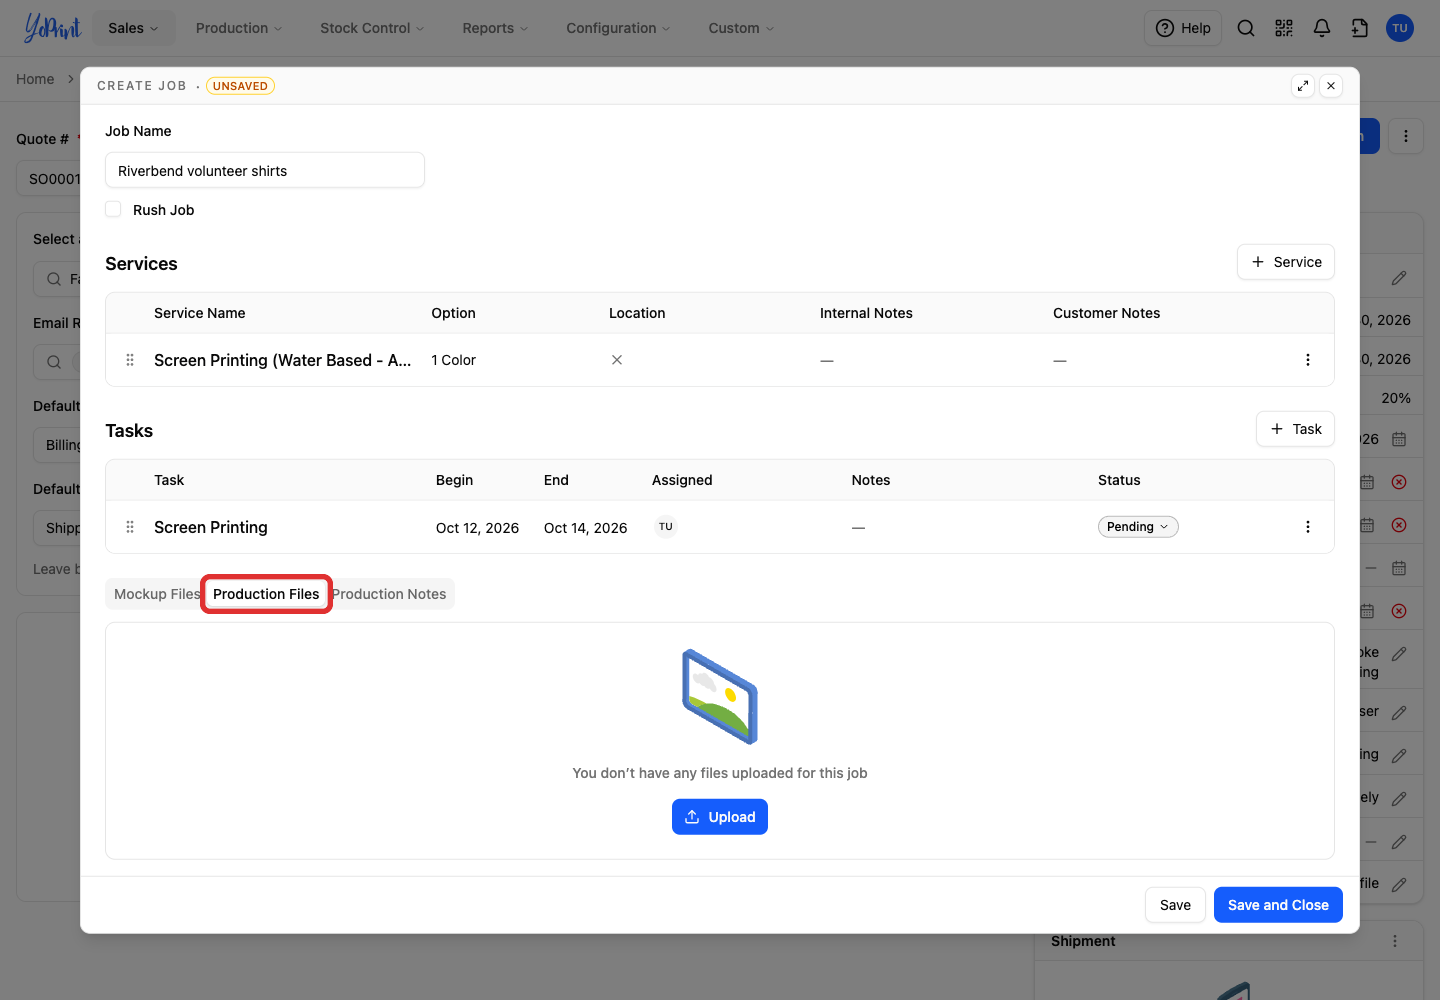Click the TU user avatar
1440x1000 pixels.
(x=1400, y=28)
